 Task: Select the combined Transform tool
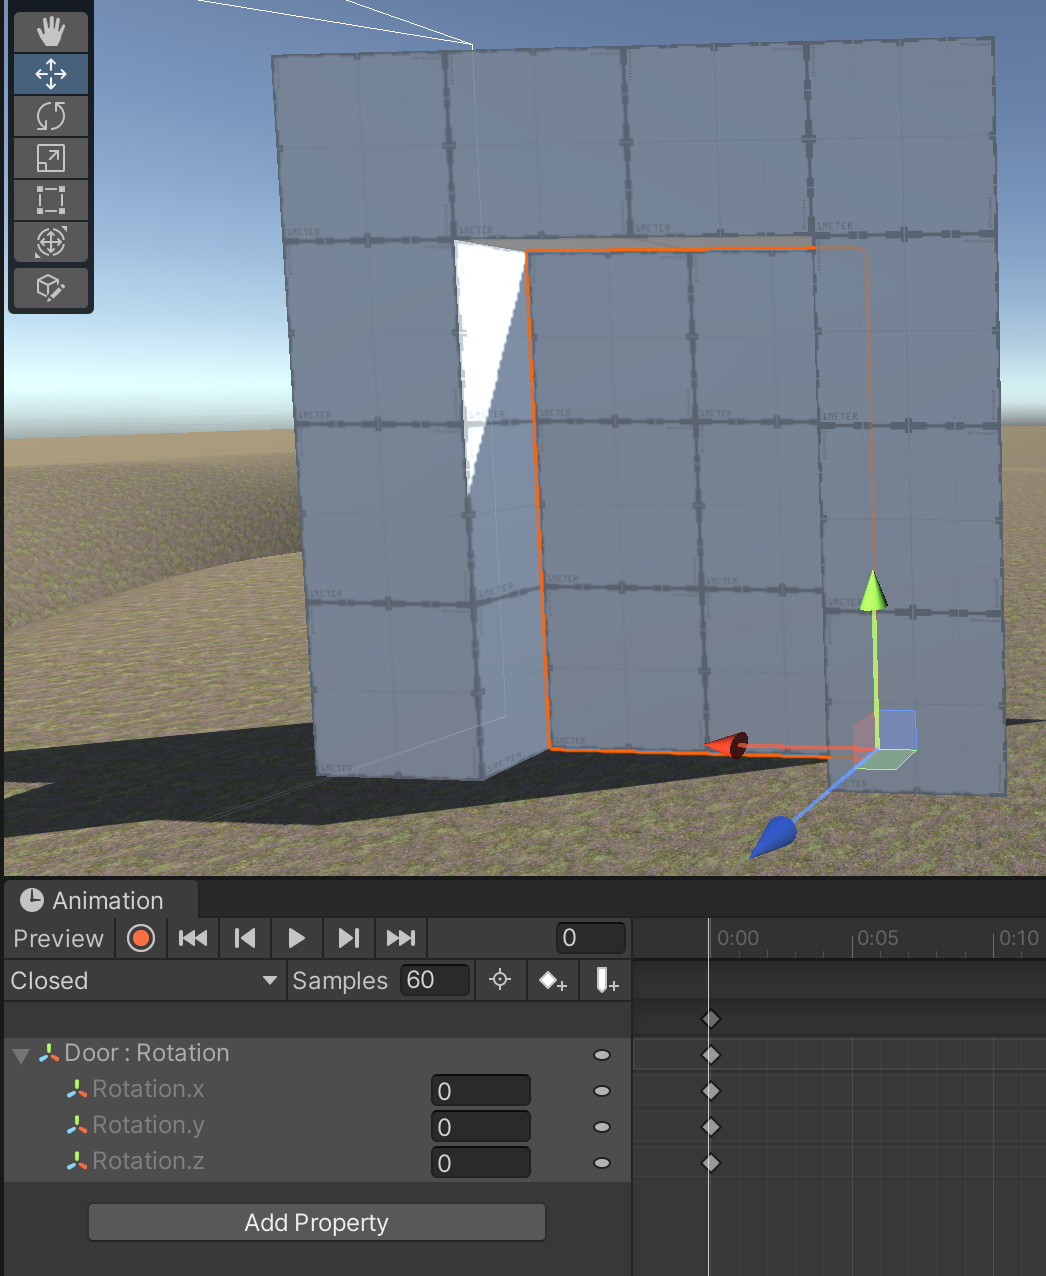(51, 242)
